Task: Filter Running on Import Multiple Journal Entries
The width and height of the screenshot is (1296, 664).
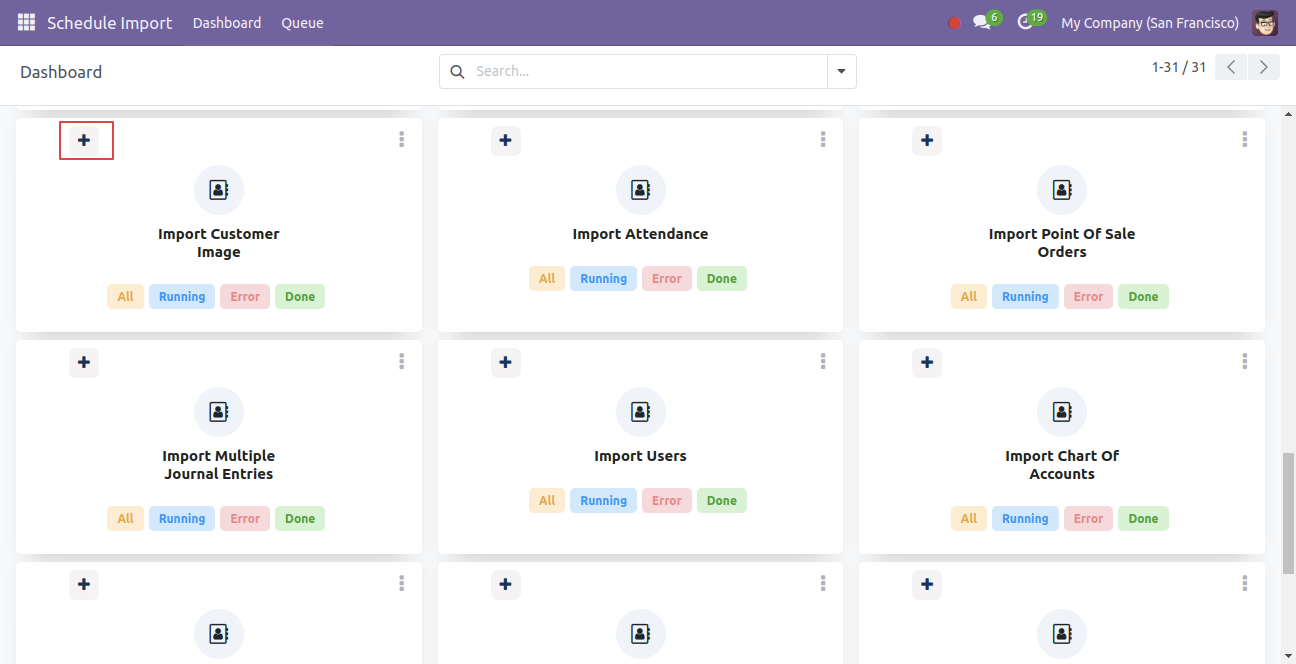Action: click(x=182, y=519)
